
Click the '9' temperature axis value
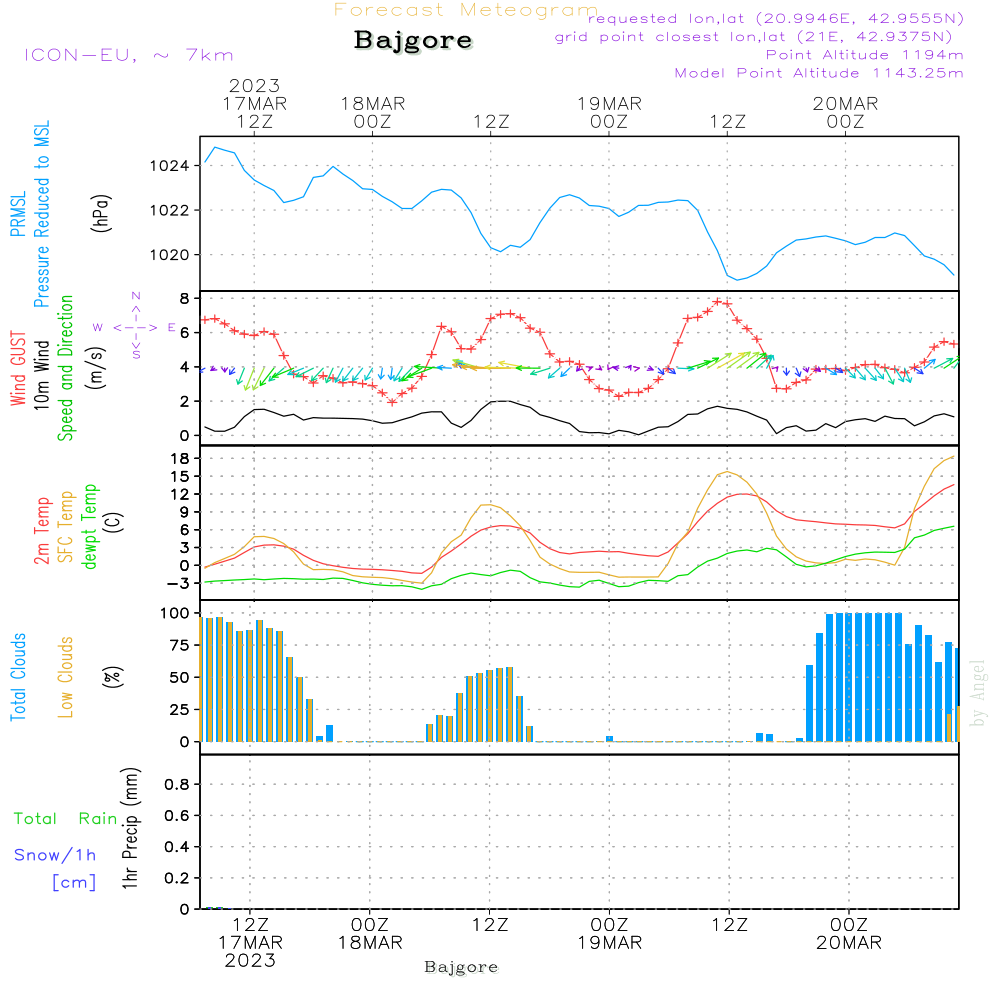point(185,512)
